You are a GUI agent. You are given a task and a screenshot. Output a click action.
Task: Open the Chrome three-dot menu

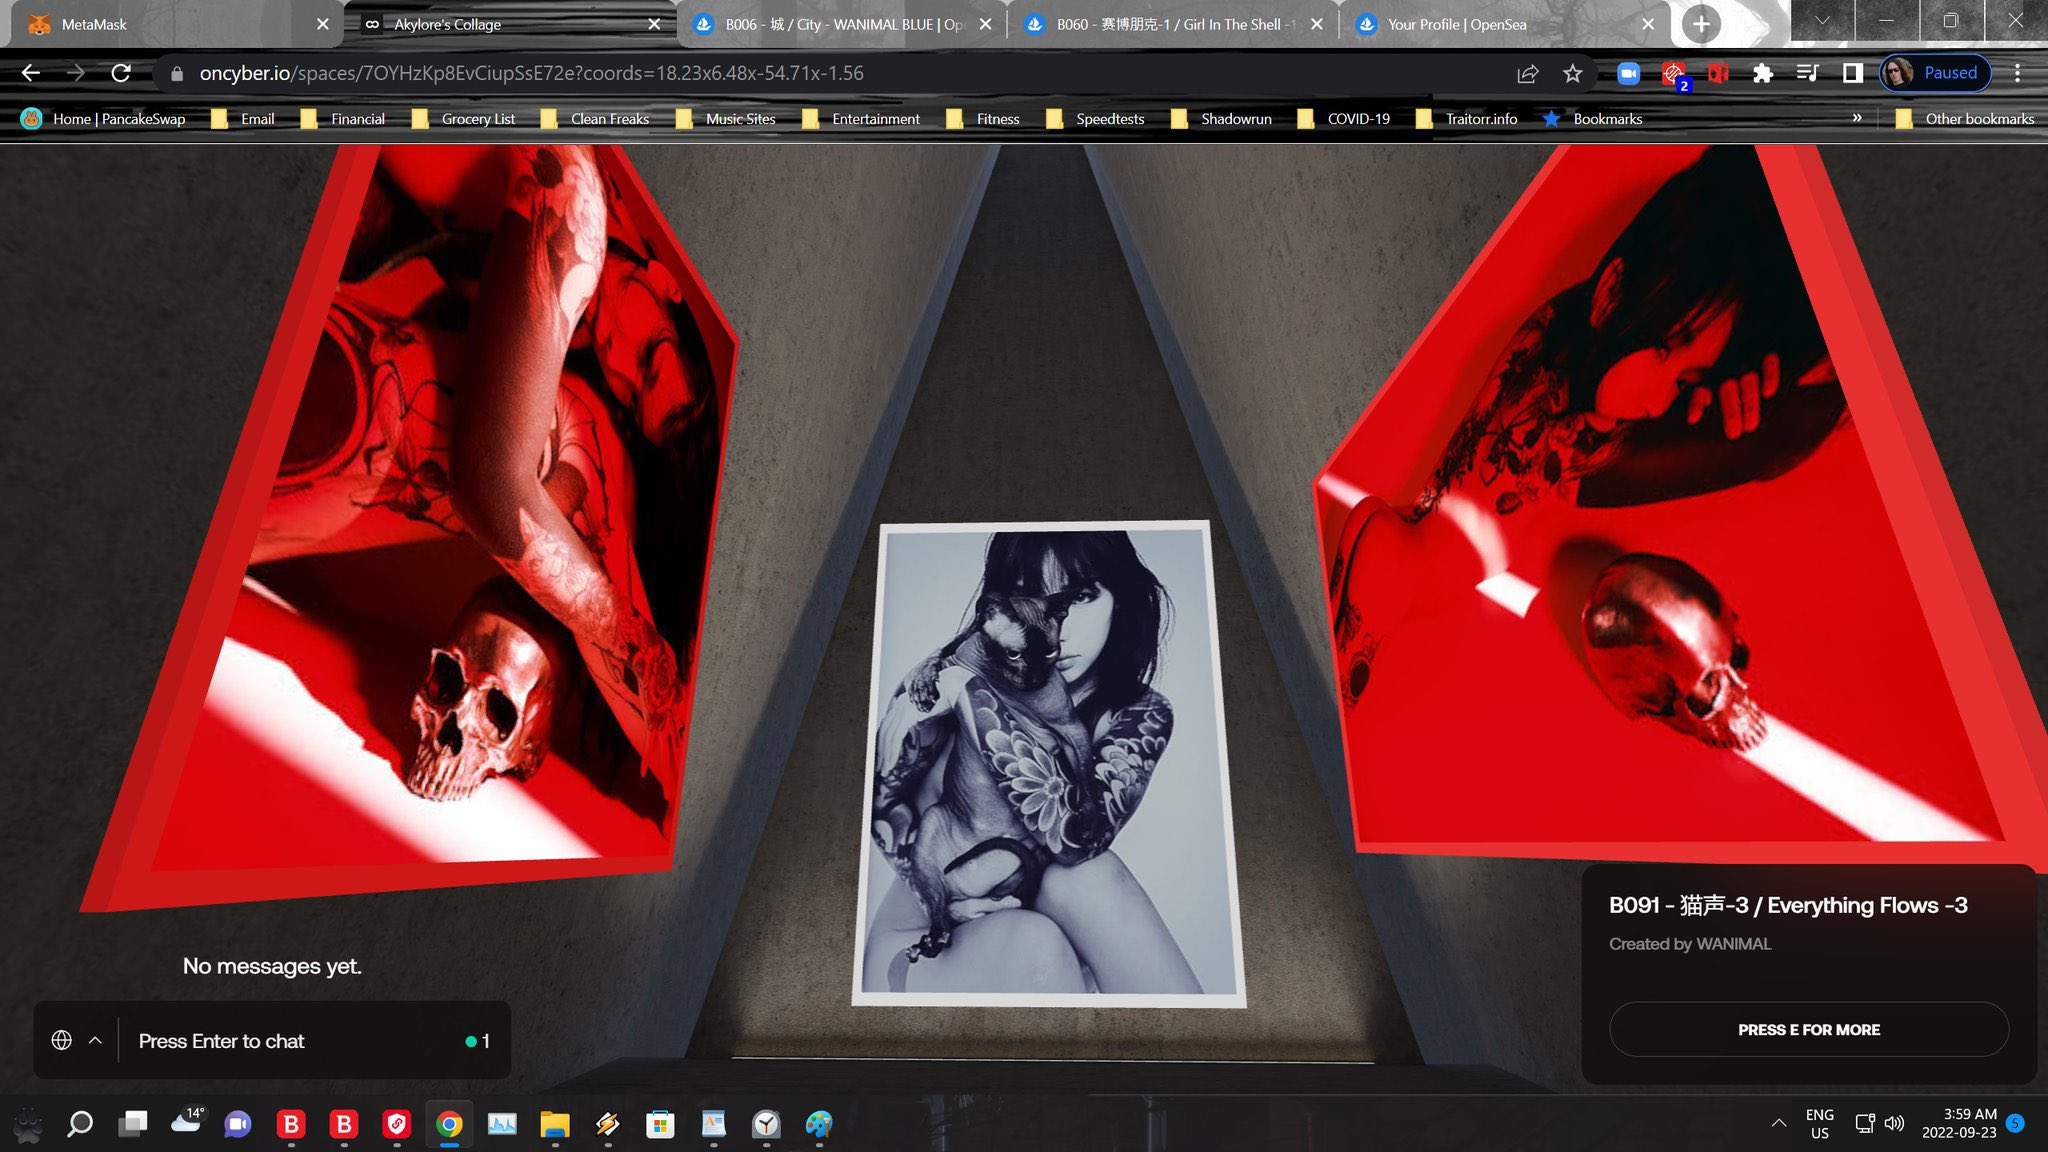coord(2017,73)
